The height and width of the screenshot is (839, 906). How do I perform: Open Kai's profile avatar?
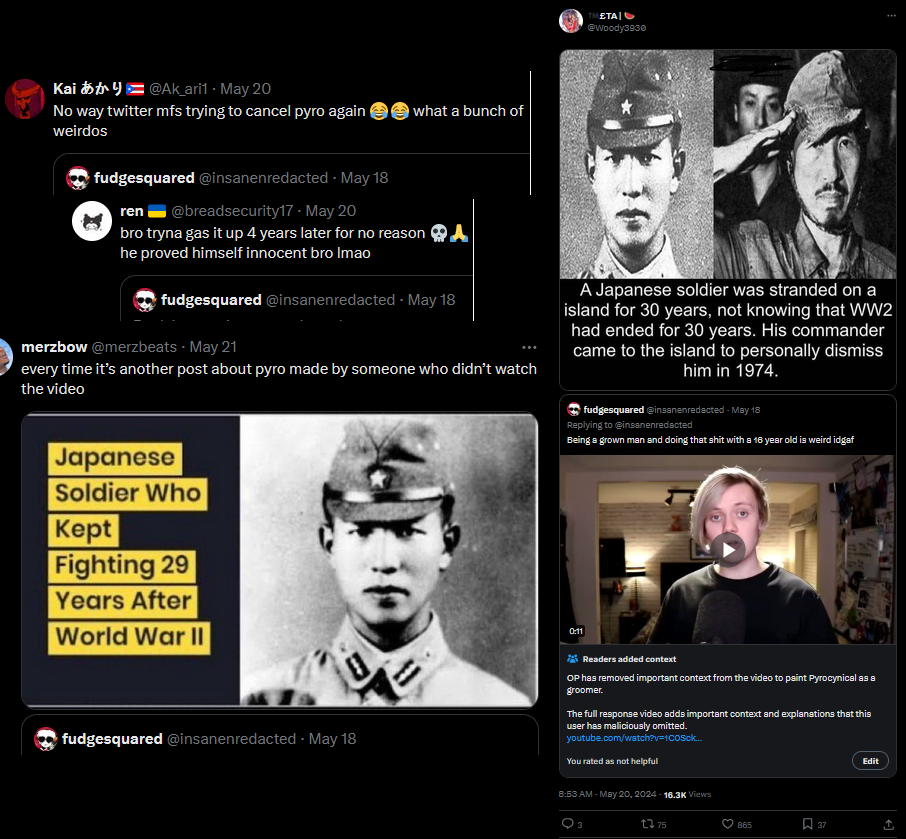(x=25, y=99)
